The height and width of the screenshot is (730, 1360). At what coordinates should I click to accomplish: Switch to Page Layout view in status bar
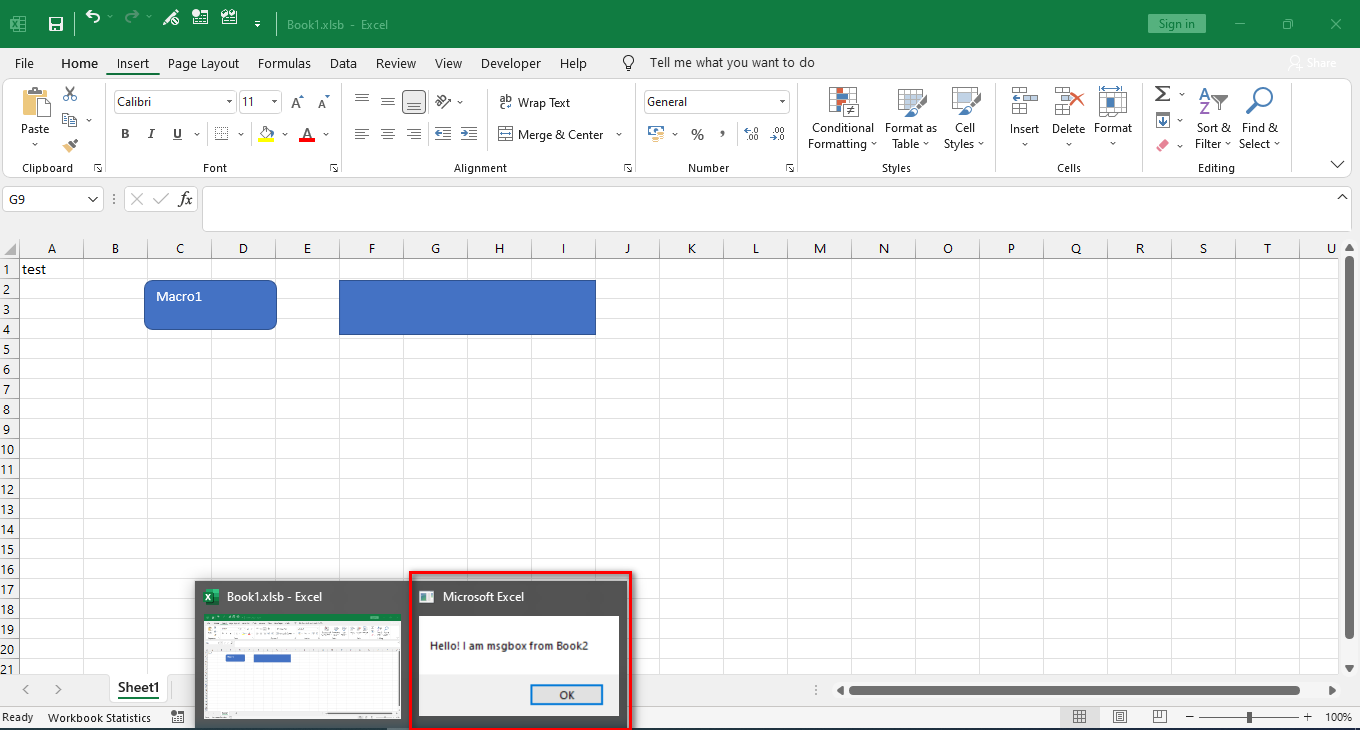click(x=1120, y=717)
